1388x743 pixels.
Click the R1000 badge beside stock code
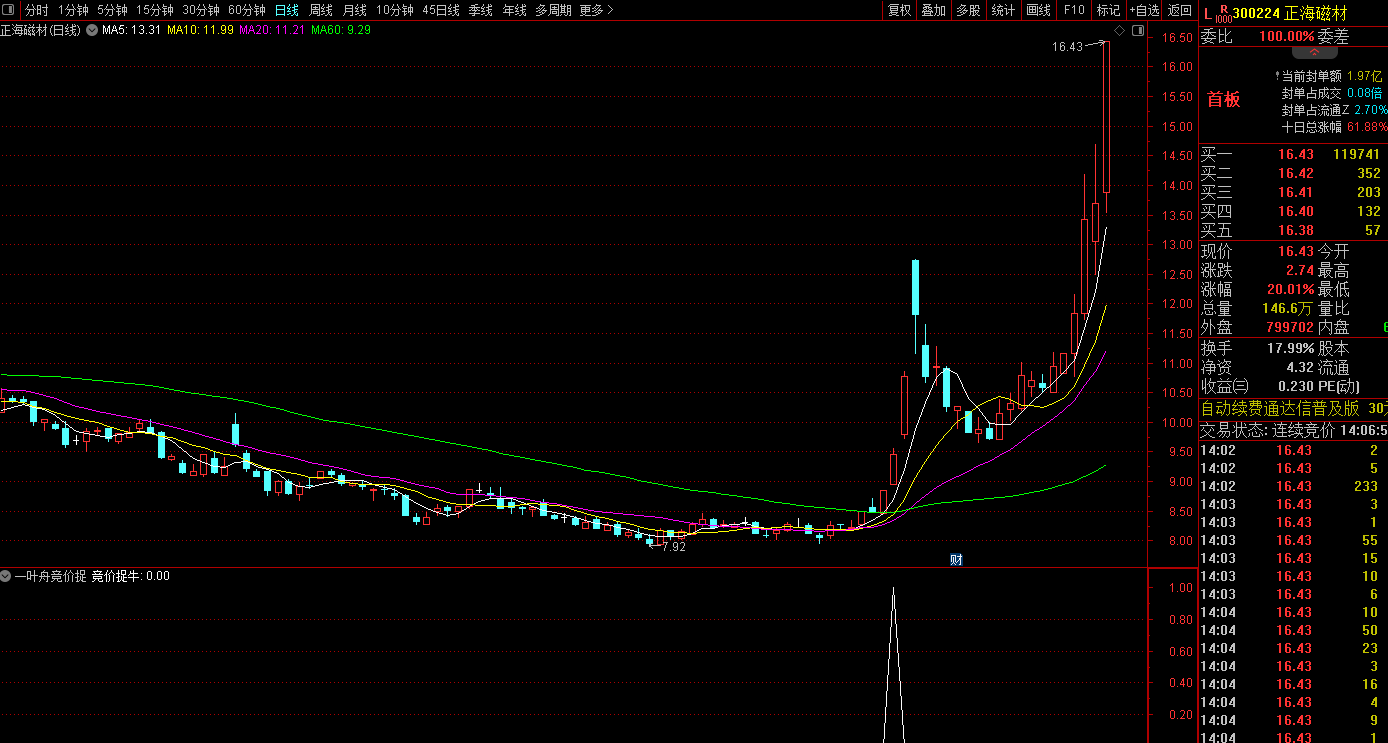tap(1223, 13)
